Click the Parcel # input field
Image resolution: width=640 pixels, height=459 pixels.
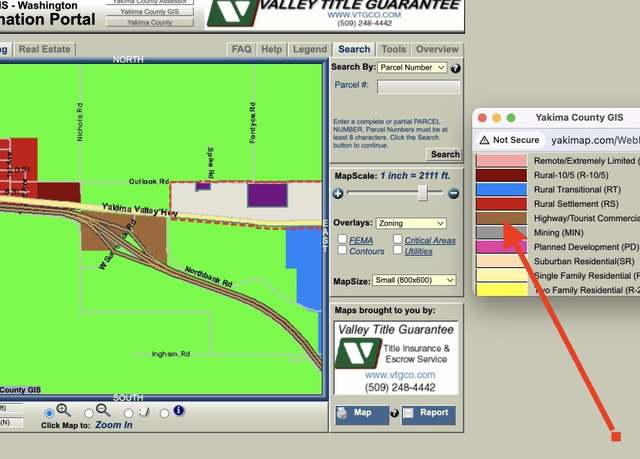tap(418, 87)
